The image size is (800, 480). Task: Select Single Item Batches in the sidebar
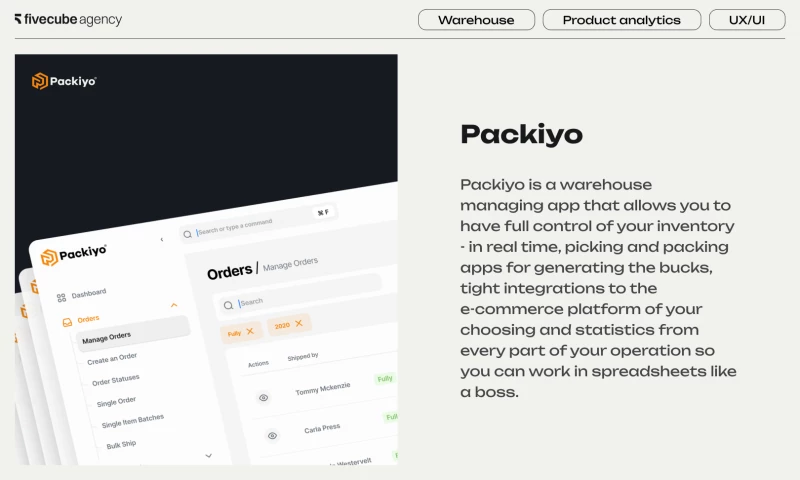133,421
